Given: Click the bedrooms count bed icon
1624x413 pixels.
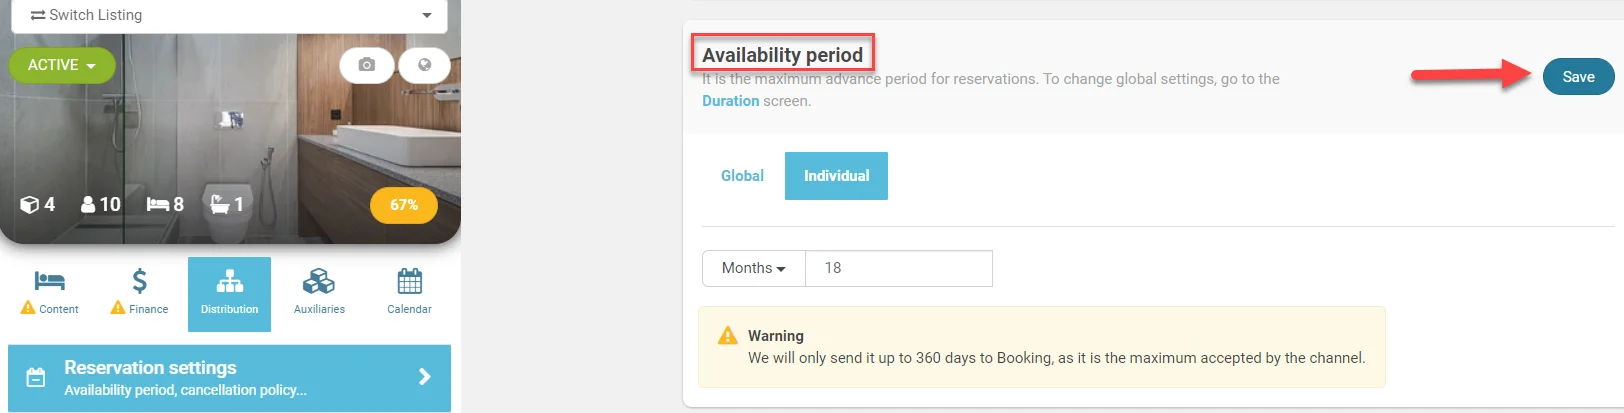Looking at the screenshot, I should pyautogui.click(x=158, y=204).
